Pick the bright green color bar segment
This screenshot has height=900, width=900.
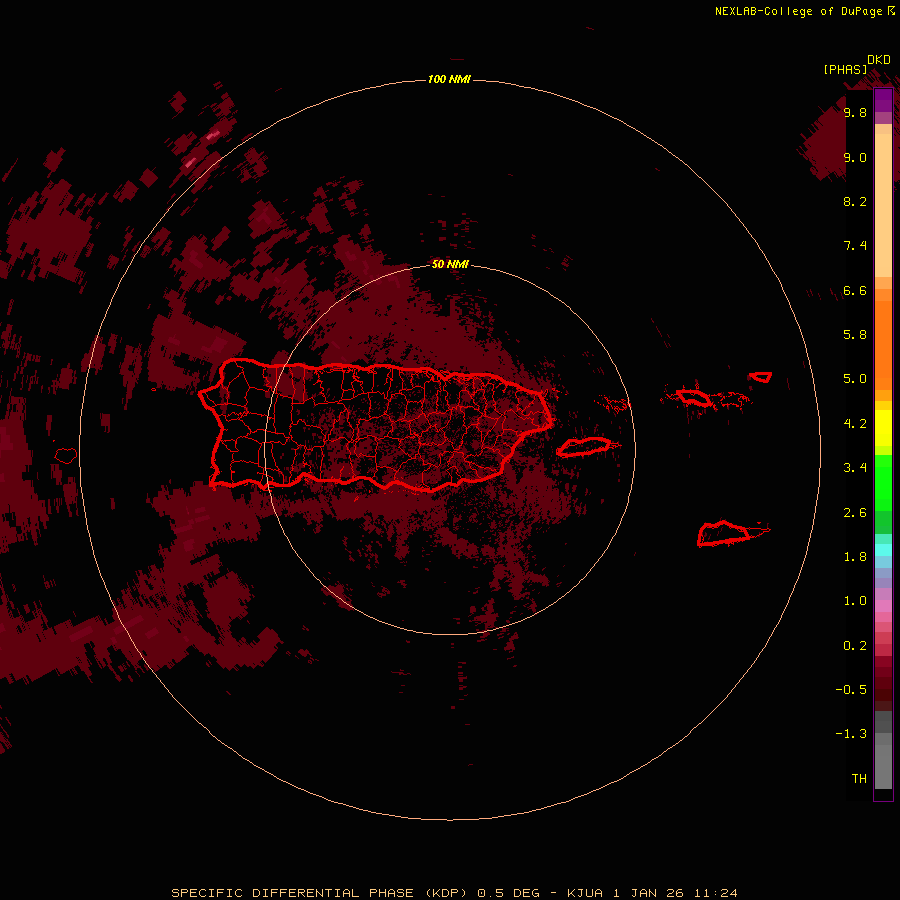pyautogui.click(x=883, y=482)
